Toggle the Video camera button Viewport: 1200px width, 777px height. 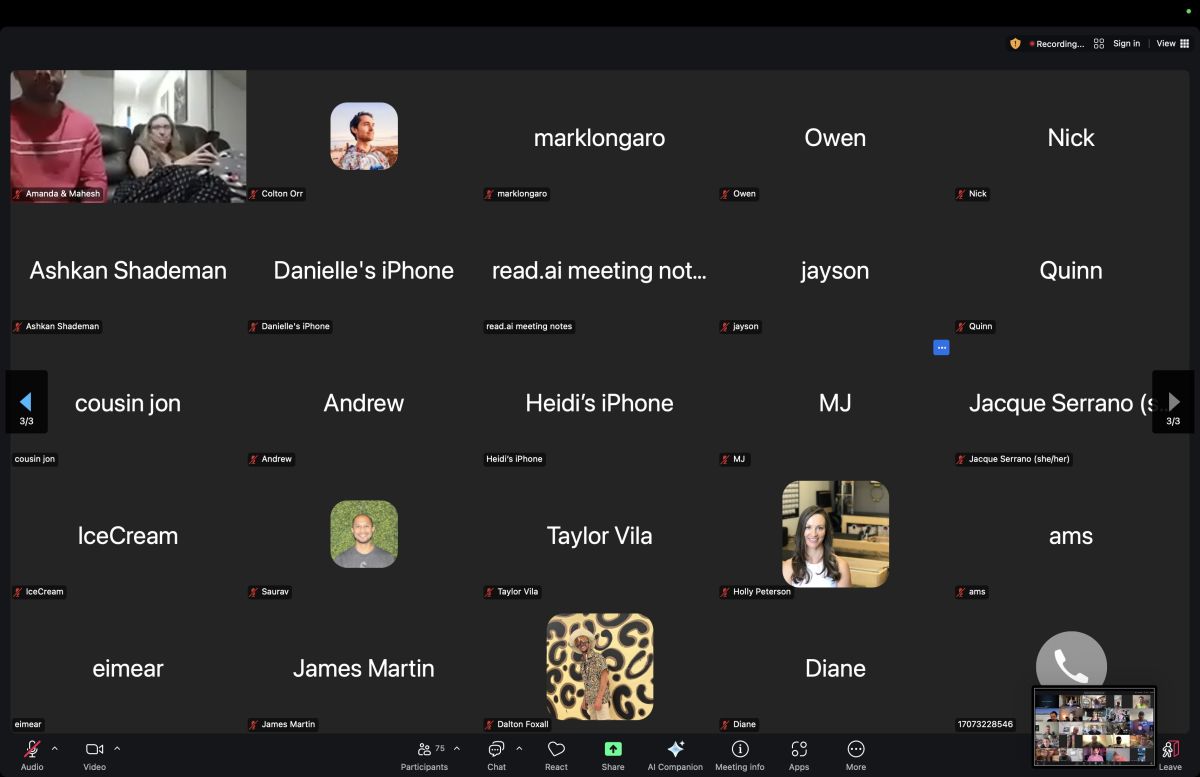pyautogui.click(x=94, y=749)
